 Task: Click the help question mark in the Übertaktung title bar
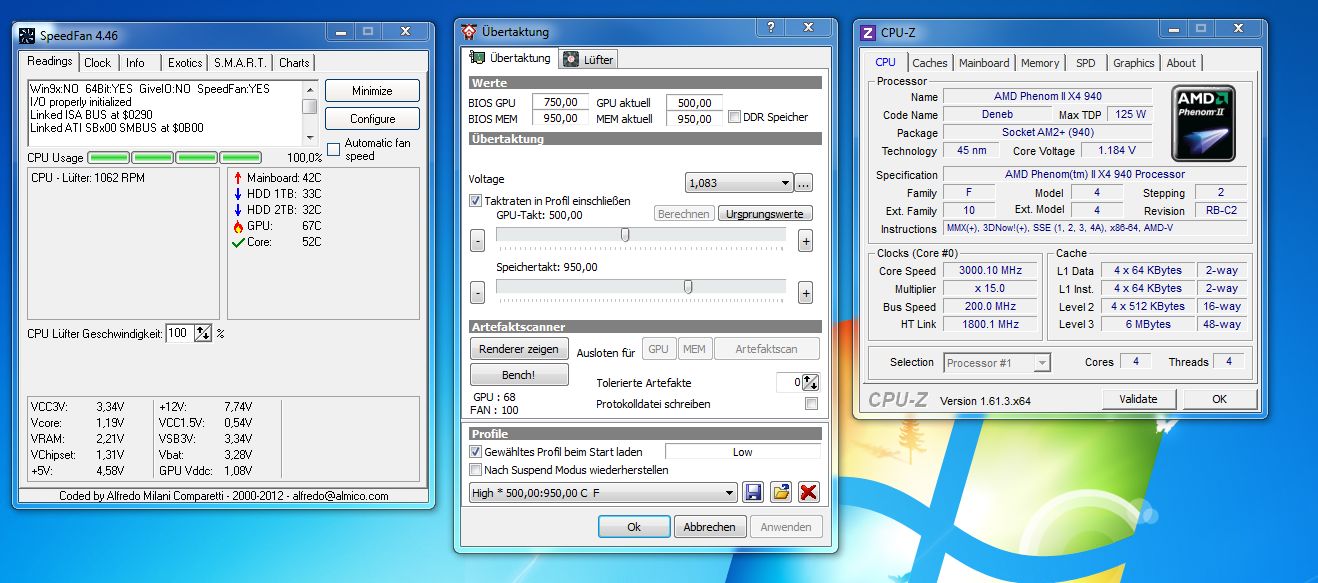770,27
